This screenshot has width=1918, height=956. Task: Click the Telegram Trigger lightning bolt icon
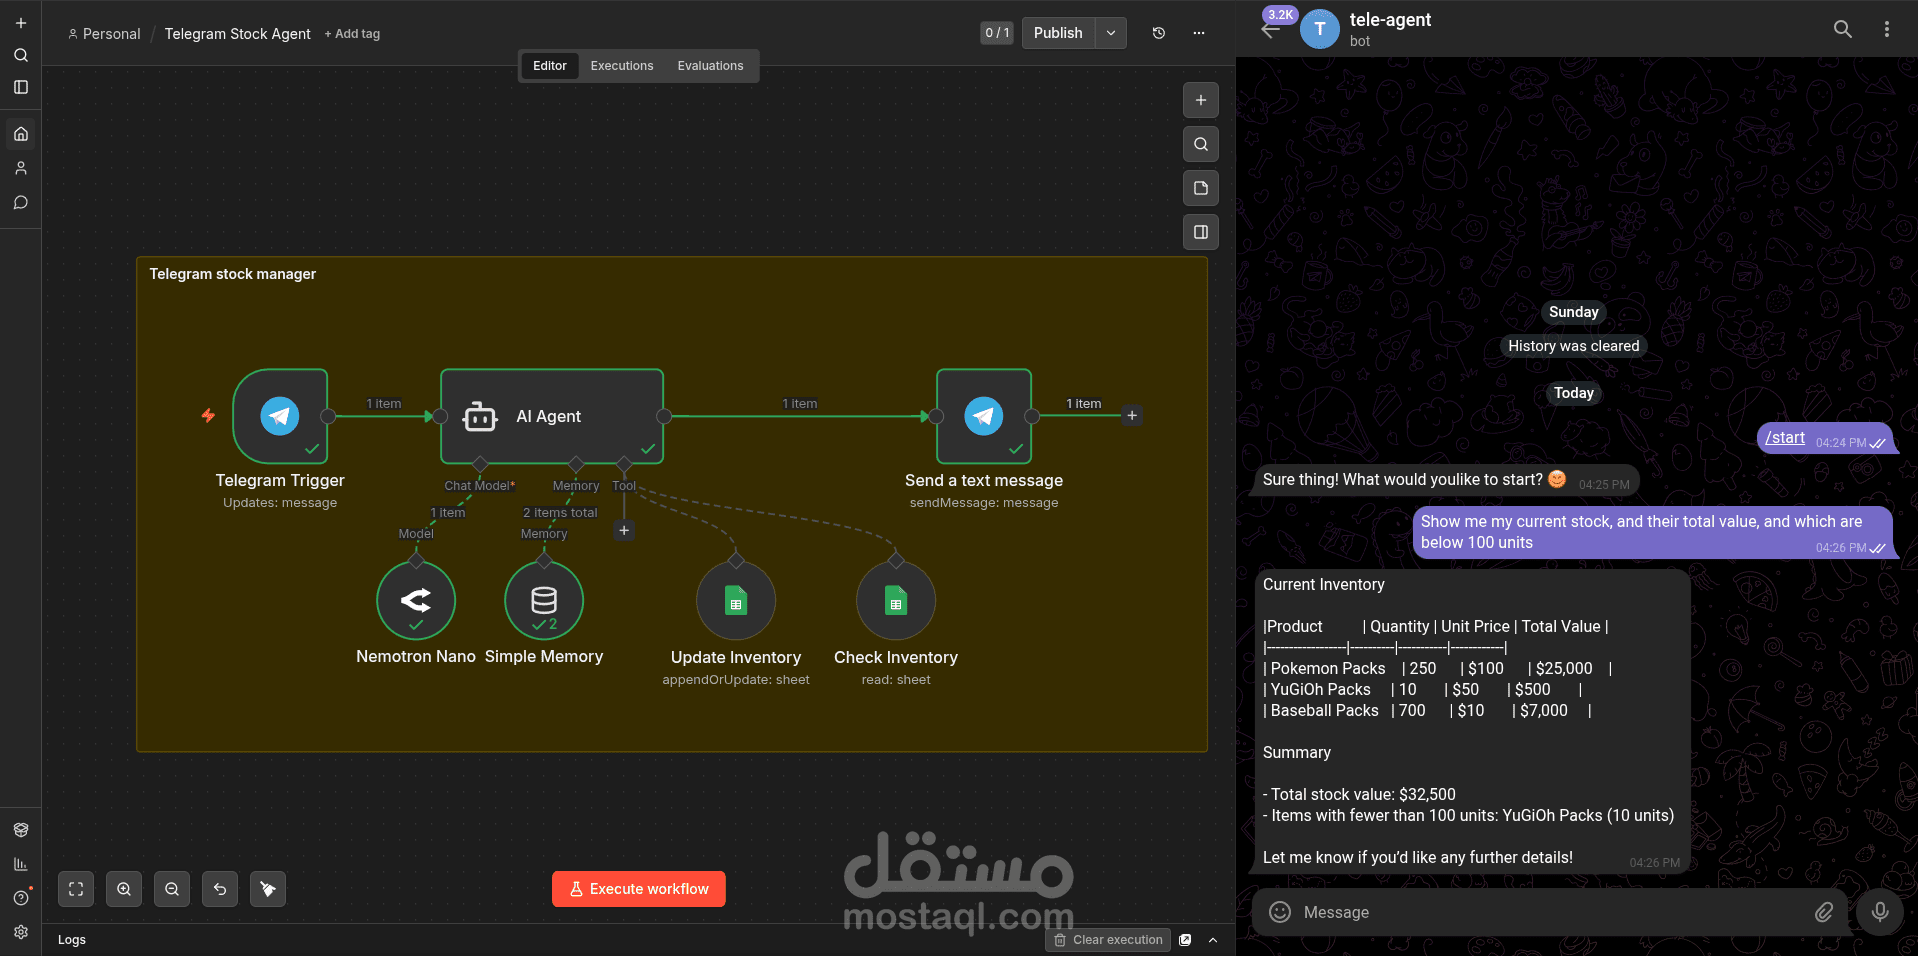tap(208, 415)
